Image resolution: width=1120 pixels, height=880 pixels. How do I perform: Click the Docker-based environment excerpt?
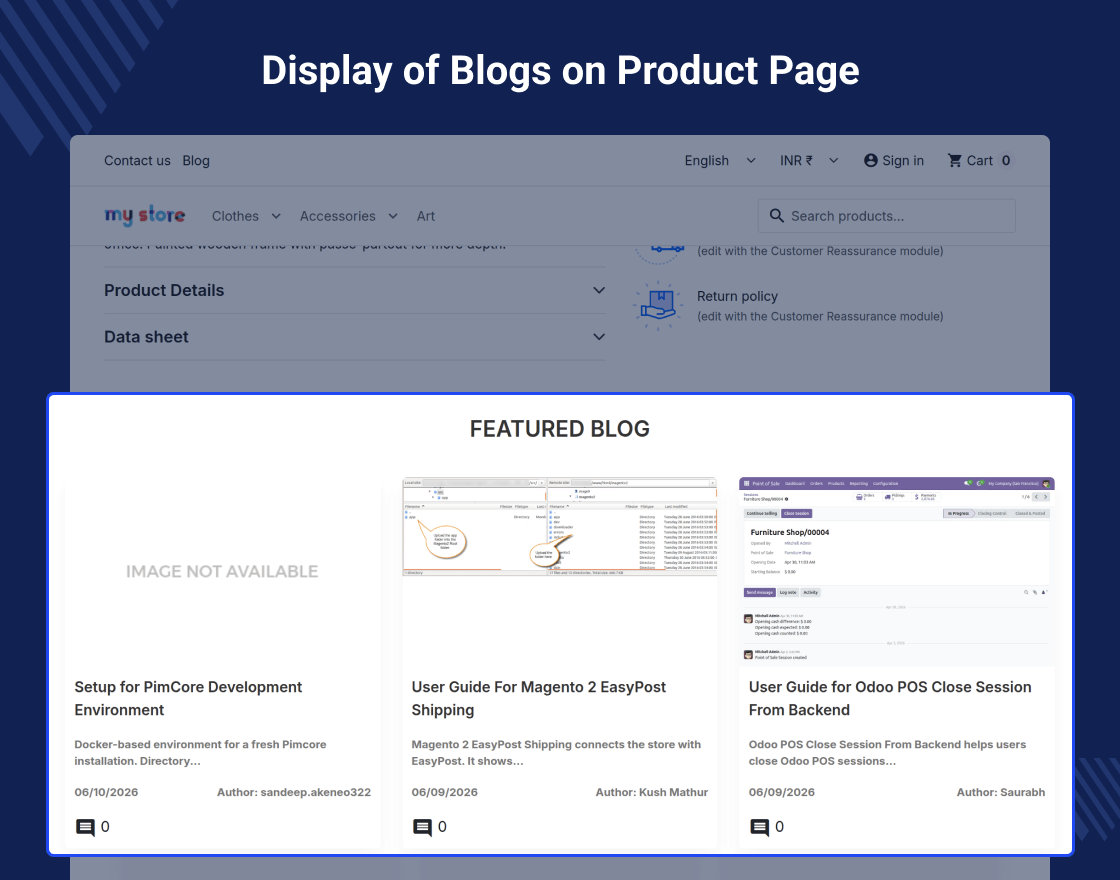(x=200, y=753)
